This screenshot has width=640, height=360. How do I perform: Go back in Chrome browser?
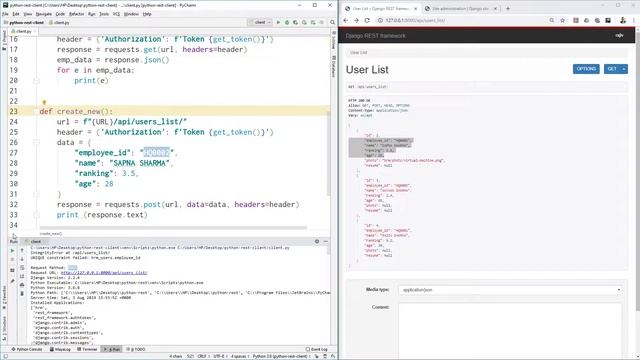click(346, 20)
